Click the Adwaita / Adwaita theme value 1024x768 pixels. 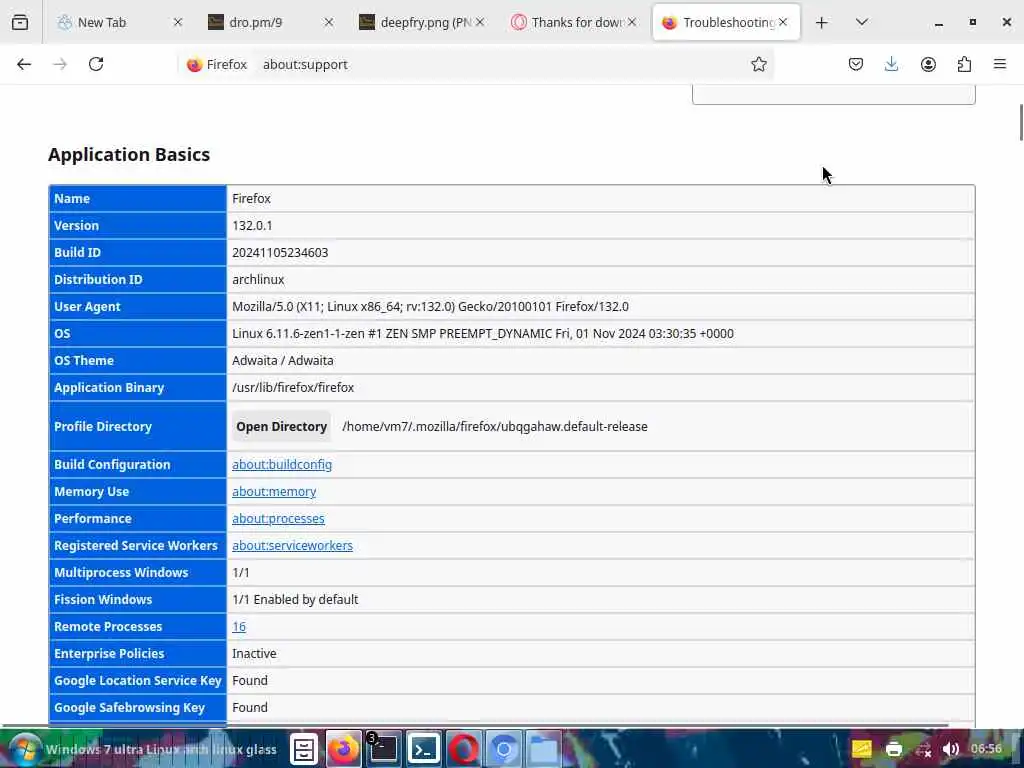click(283, 360)
